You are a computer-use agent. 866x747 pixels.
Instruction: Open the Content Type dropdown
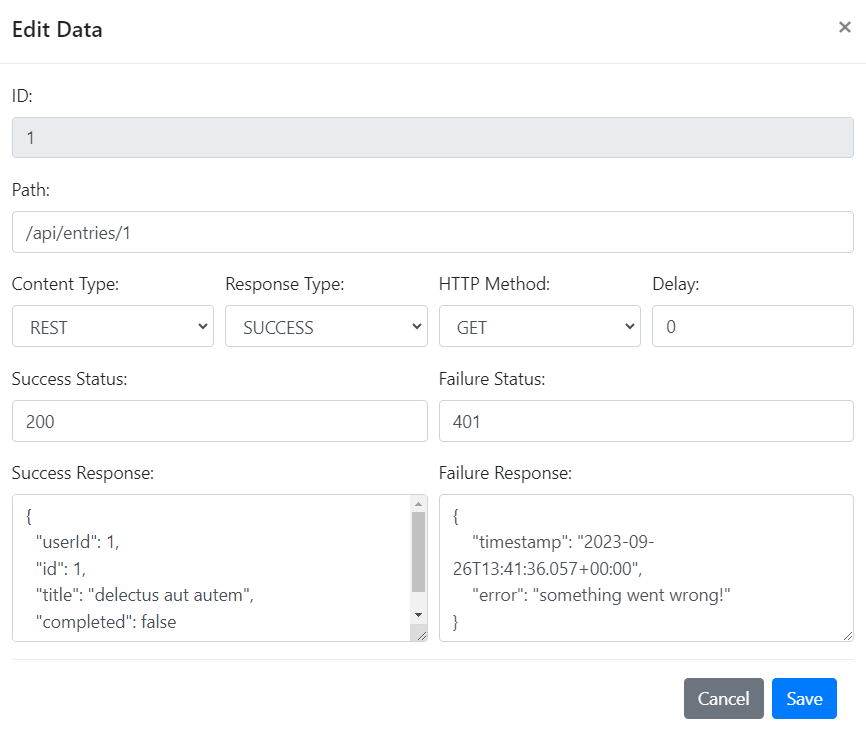(x=113, y=326)
